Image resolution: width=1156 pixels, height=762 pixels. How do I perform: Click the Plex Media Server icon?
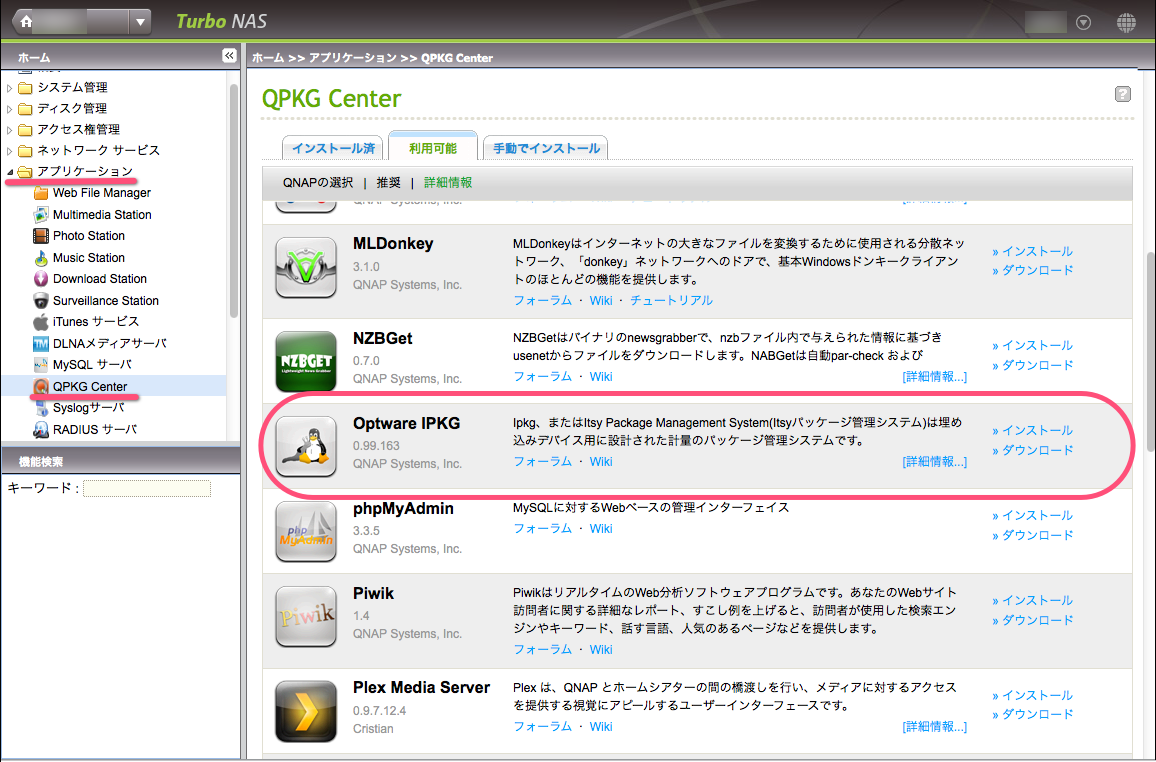(x=306, y=711)
